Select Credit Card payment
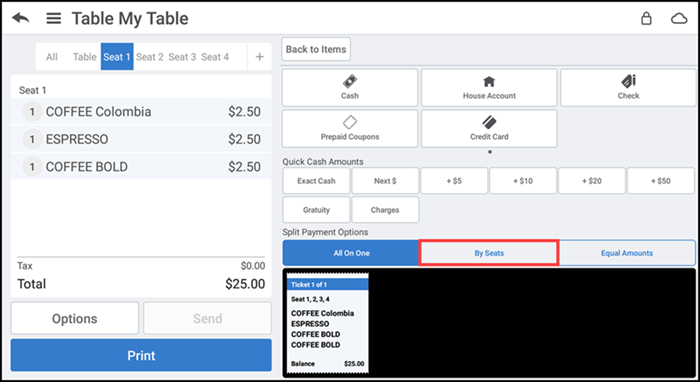700x382 pixels. pyautogui.click(x=489, y=129)
